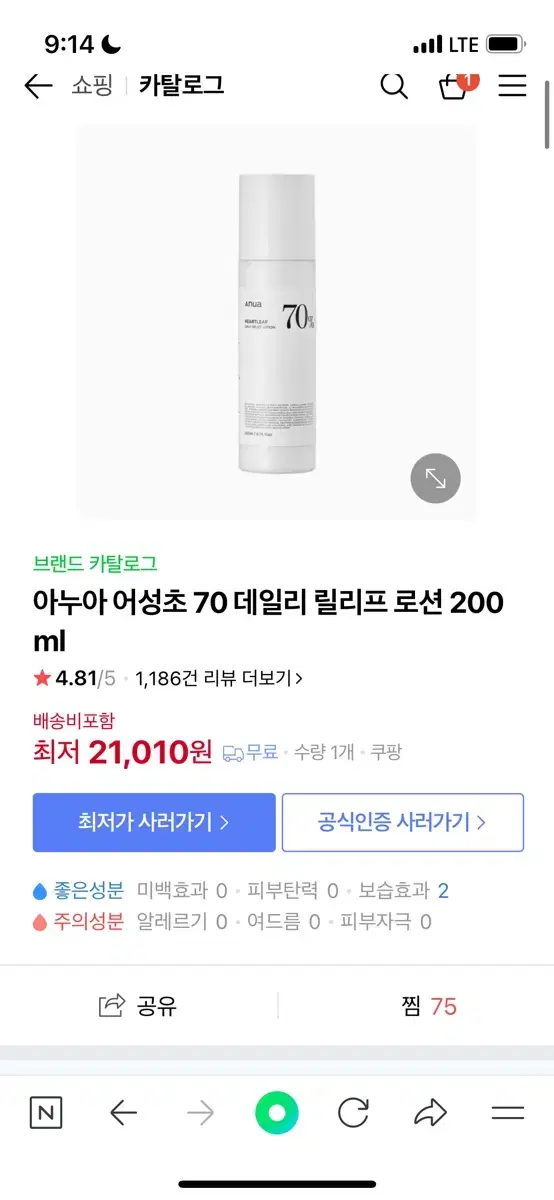
Task: Open 쇼핑 breadcrumb tab
Action: tap(90, 86)
